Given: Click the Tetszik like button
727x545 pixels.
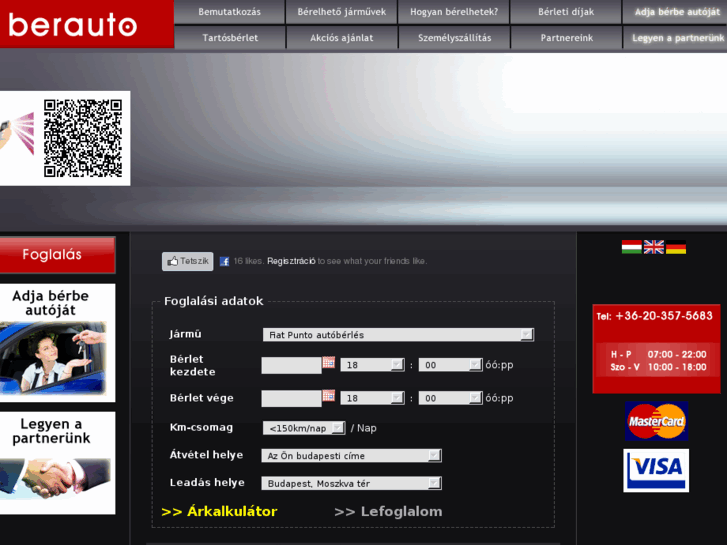Looking at the screenshot, I should pos(188,262).
